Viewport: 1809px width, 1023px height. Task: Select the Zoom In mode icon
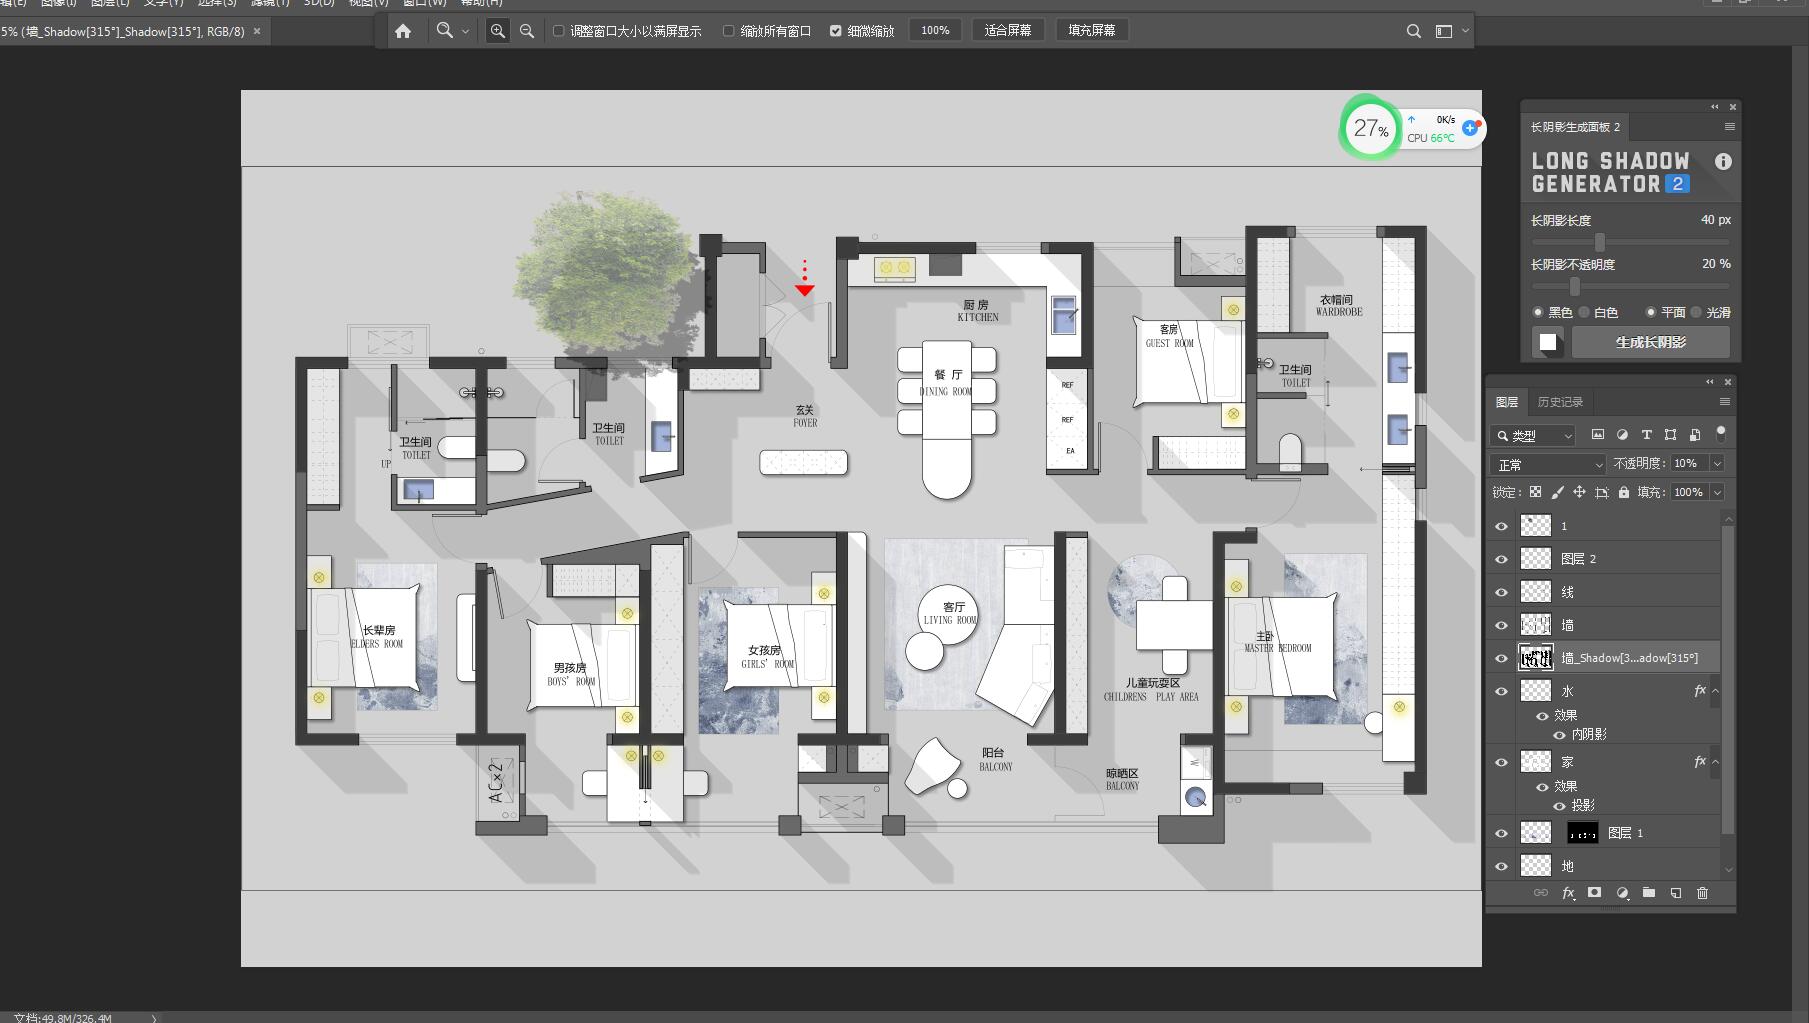coord(497,31)
